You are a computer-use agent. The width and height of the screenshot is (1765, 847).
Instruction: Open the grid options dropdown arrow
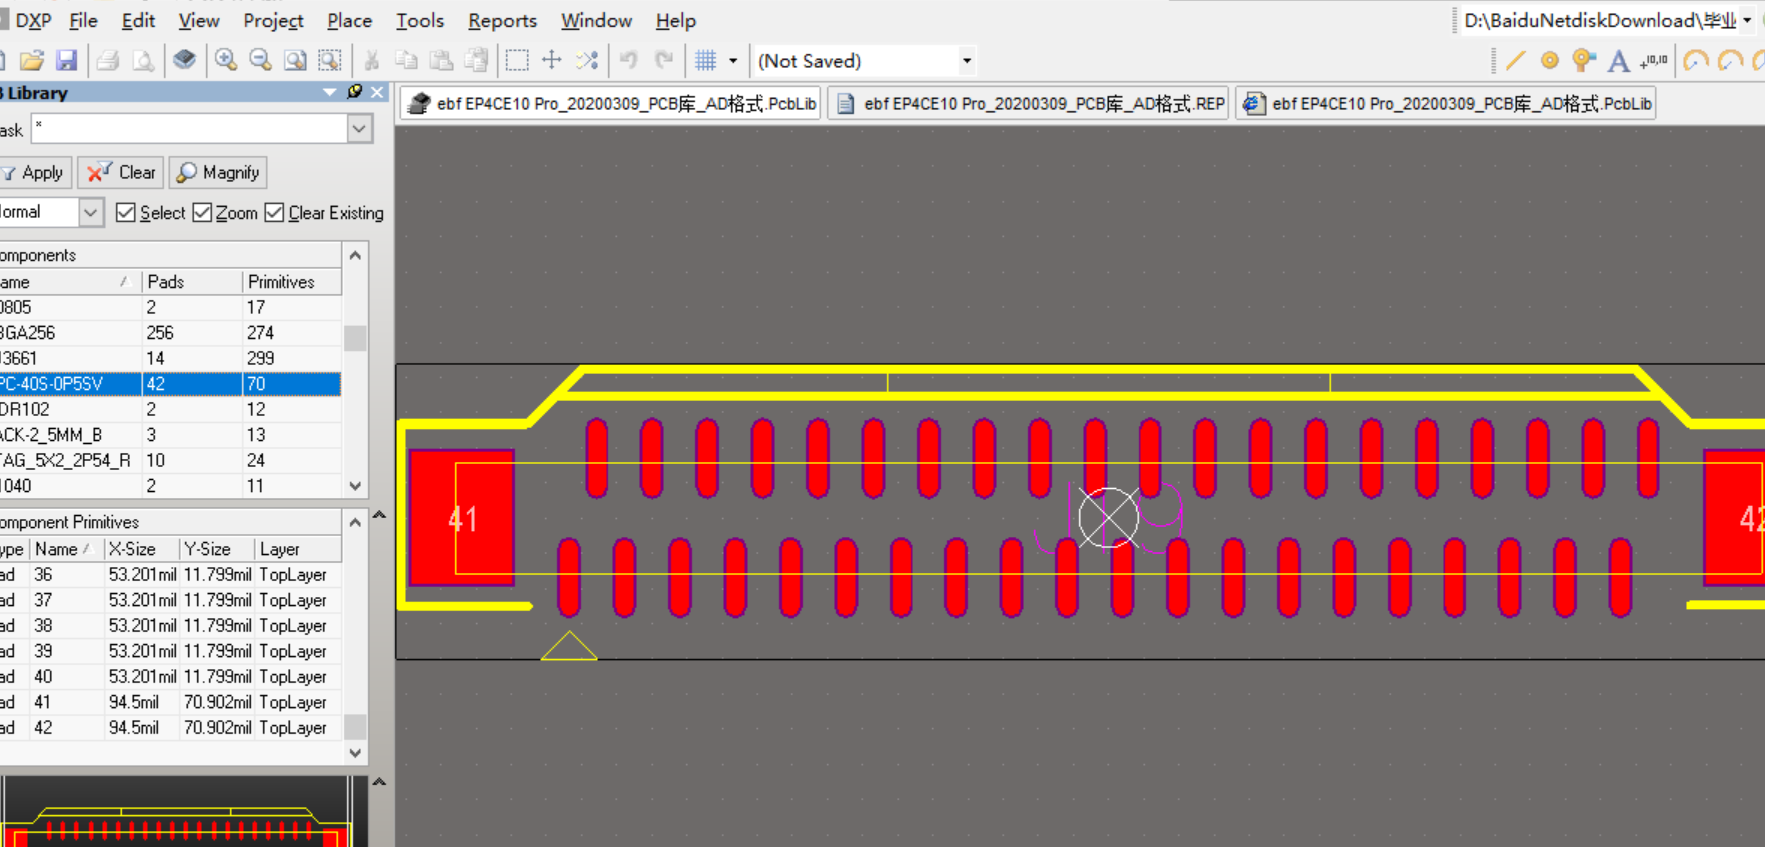(733, 61)
